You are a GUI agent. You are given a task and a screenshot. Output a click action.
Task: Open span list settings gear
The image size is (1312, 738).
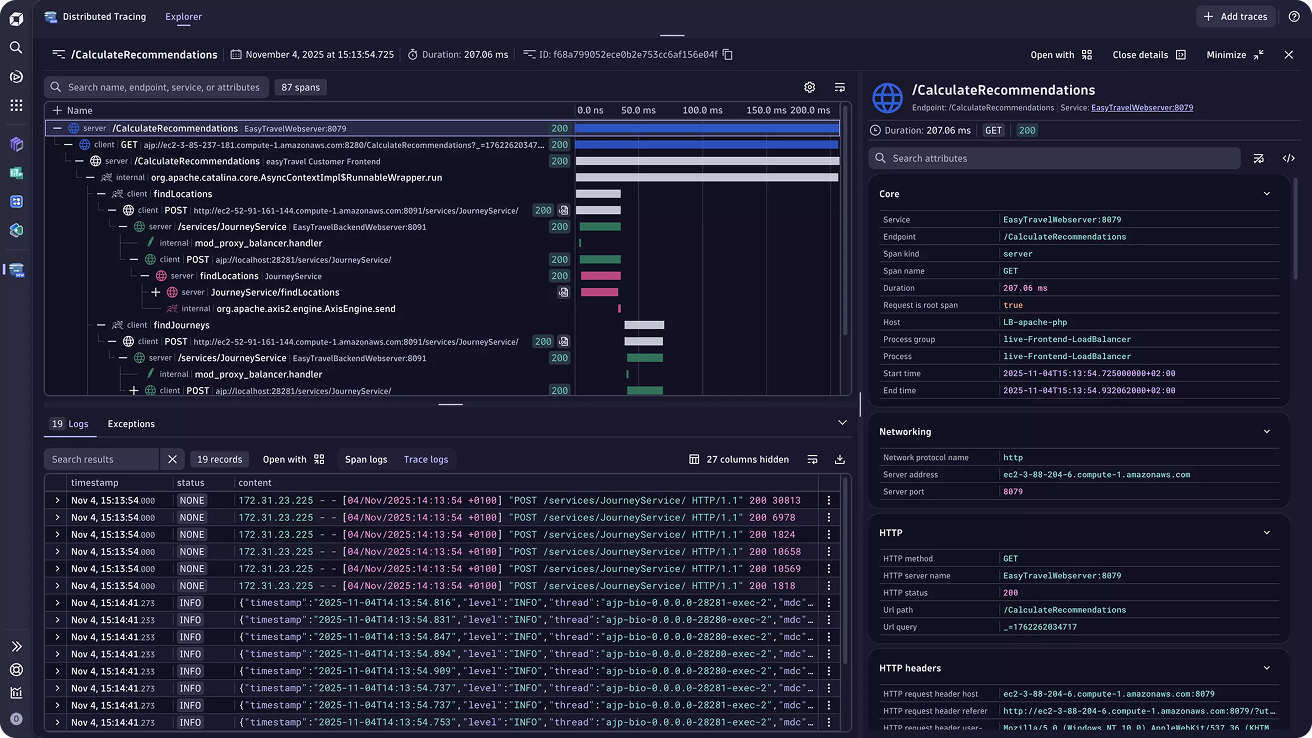810,87
